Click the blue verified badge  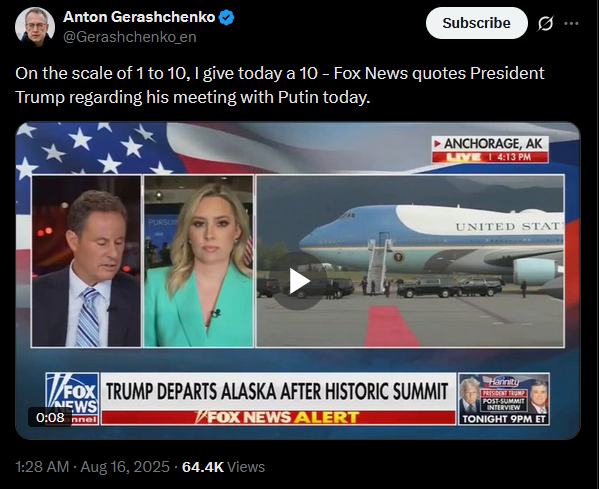(x=227, y=18)
